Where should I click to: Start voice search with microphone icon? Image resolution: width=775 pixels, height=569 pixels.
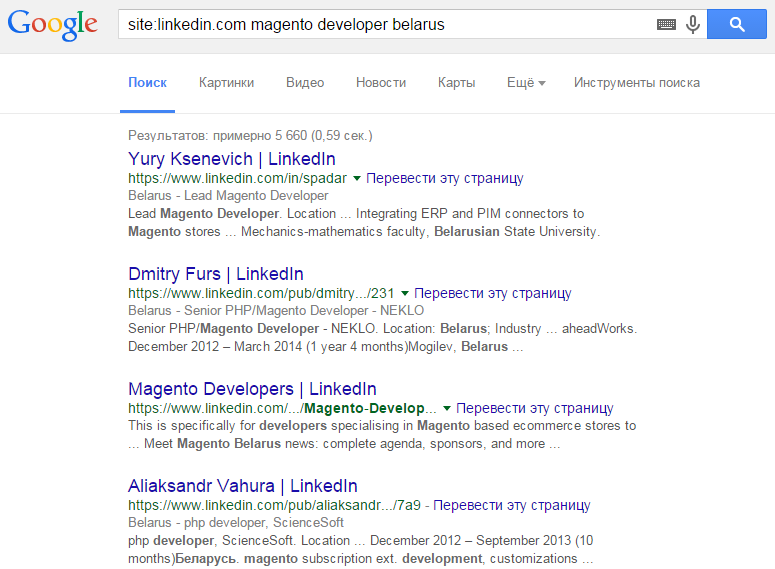pos(692,24)
